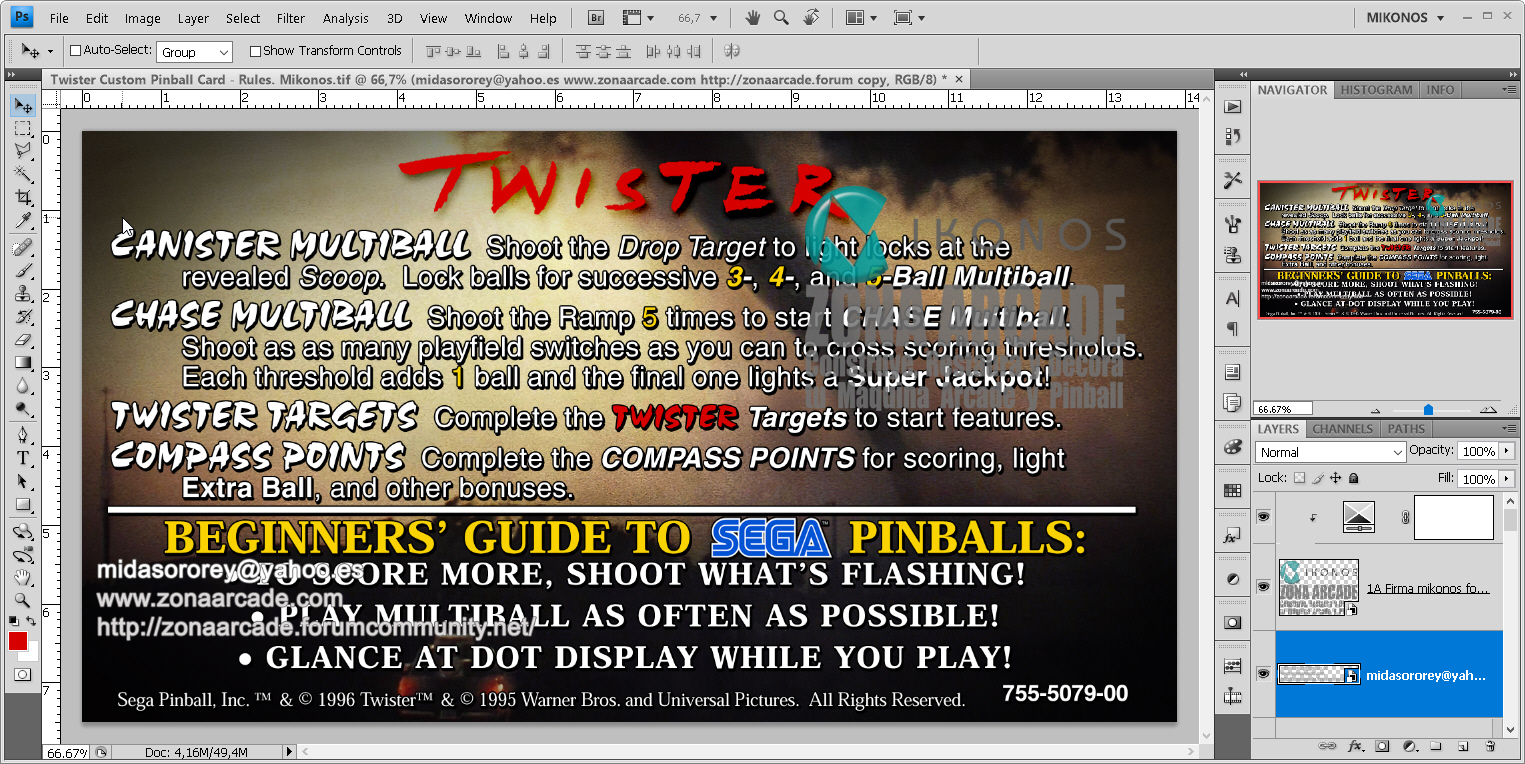Select the Pen tool
Image resolution: width=1525 pixels, height=764 pixels.
pos(23,436)
